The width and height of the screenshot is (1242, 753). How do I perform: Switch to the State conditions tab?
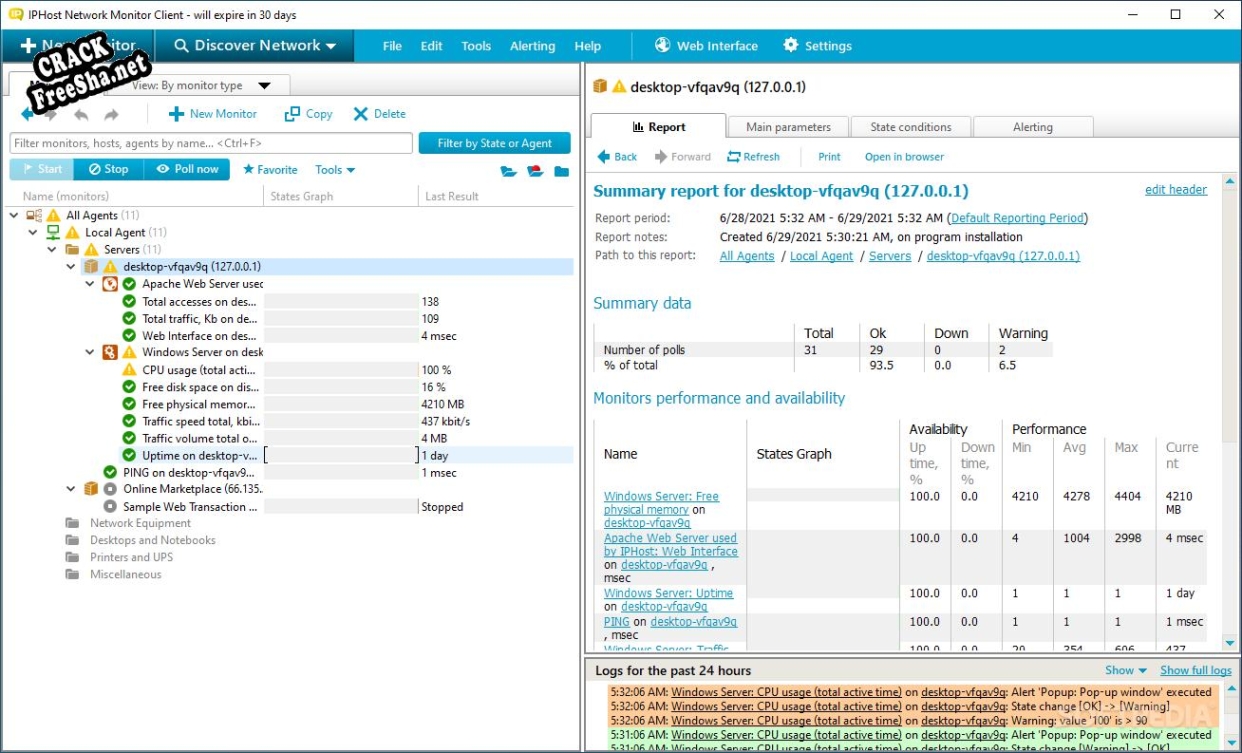[910, 127]
